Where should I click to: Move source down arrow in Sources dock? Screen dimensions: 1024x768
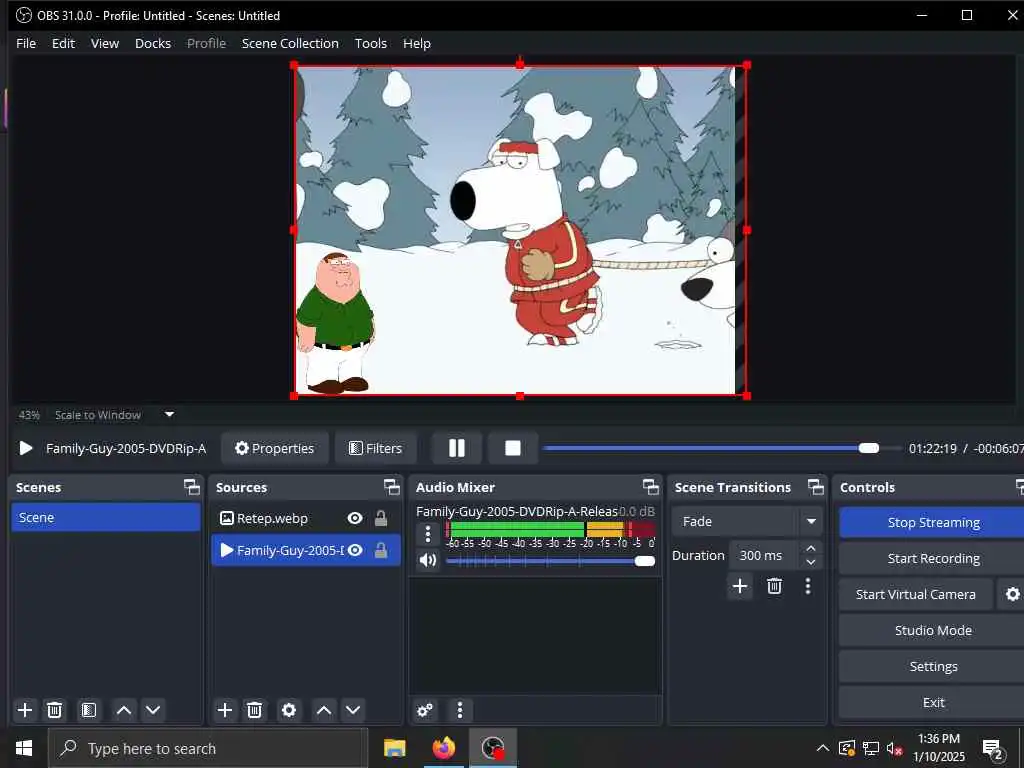pyautogui.click(x=353, y=710)
